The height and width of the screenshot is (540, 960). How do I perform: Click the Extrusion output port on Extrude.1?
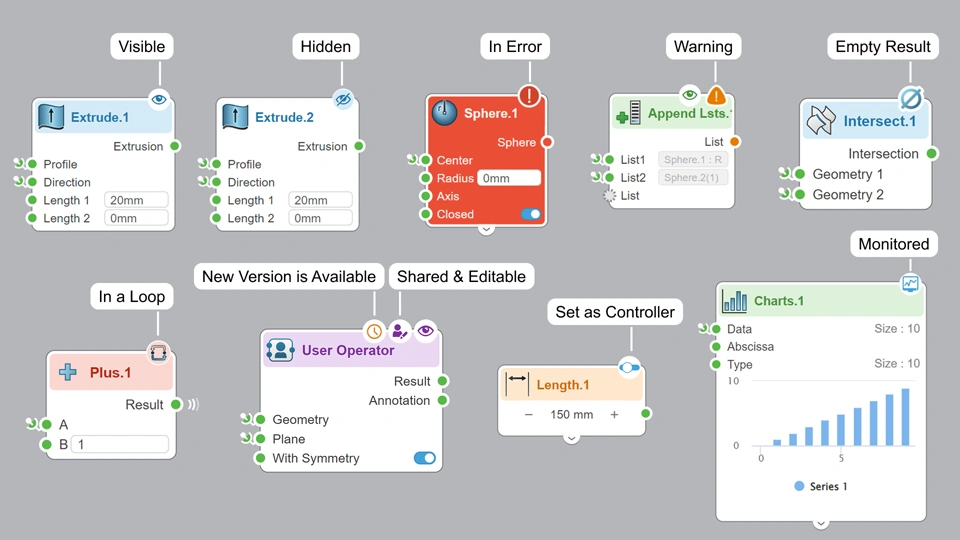tap(175, 146)
